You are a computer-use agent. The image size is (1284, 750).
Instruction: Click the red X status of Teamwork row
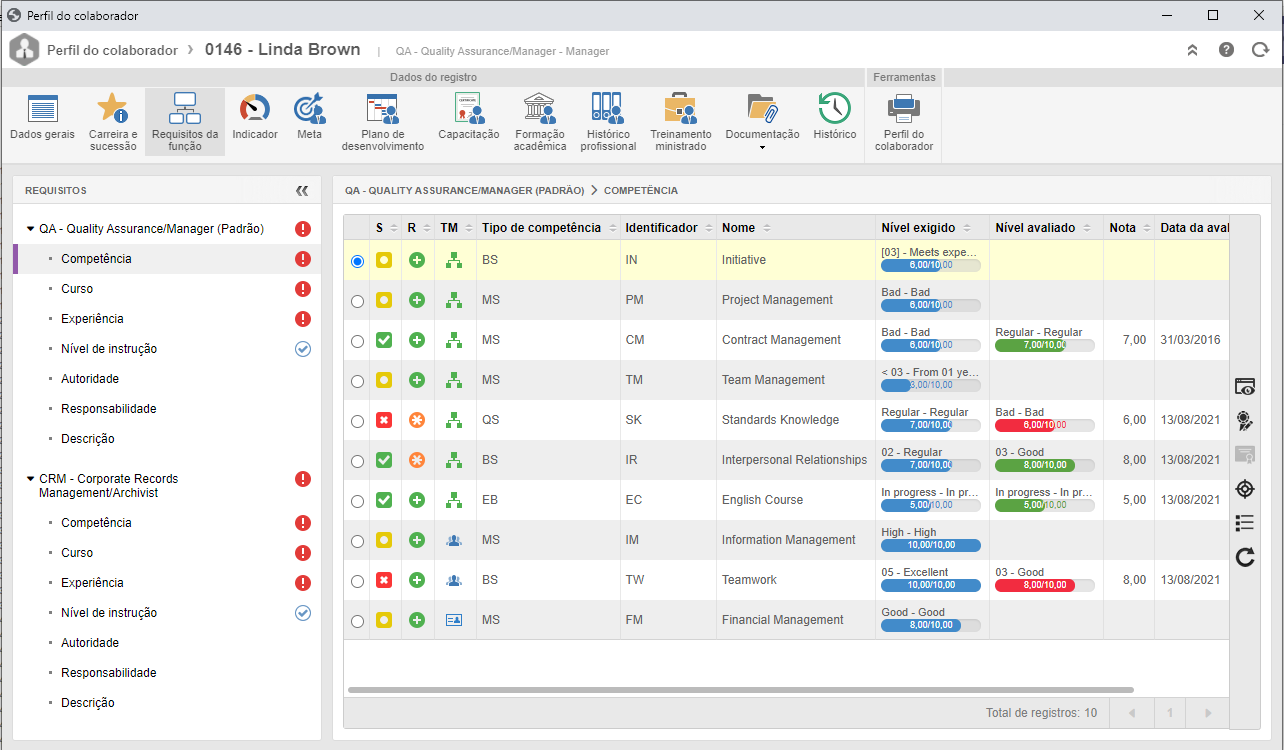(384, 580)
